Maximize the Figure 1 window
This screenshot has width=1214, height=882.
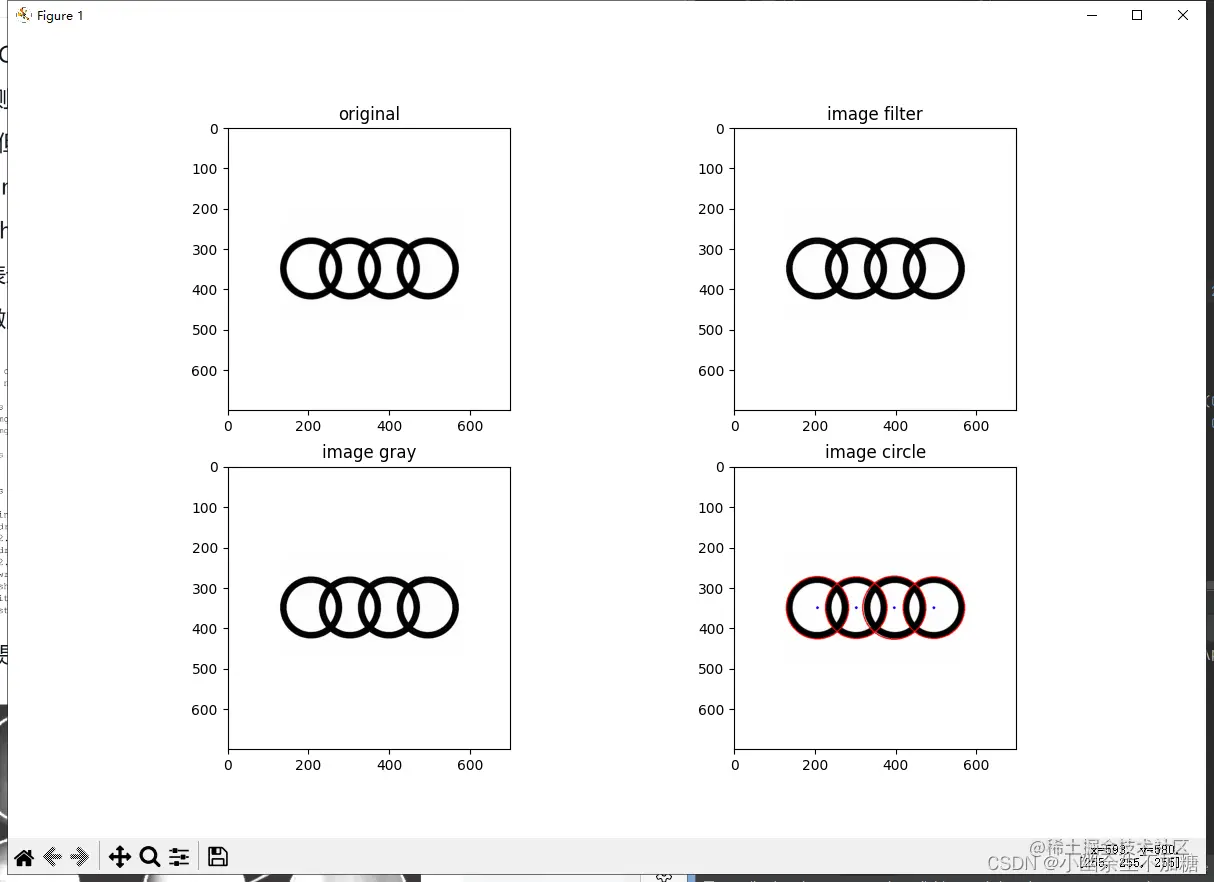[1137, 15]
